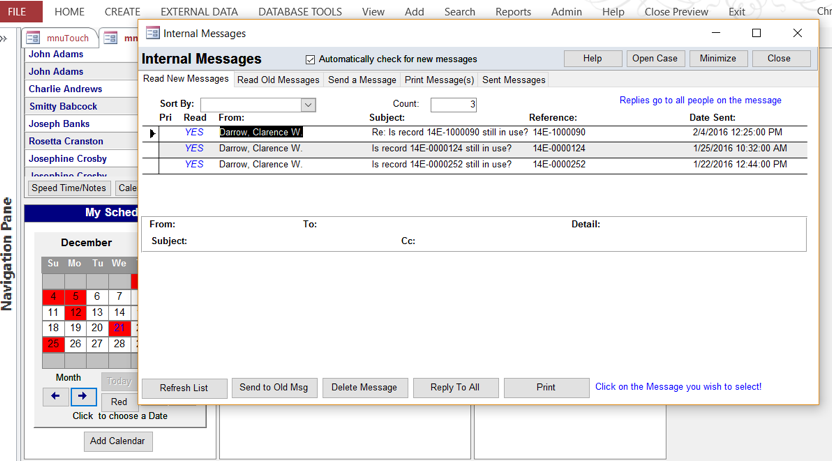Click the mnuTouch form tab icon
Image resolution: width=832 pixels, height=461 pixels.
(33, 38)
